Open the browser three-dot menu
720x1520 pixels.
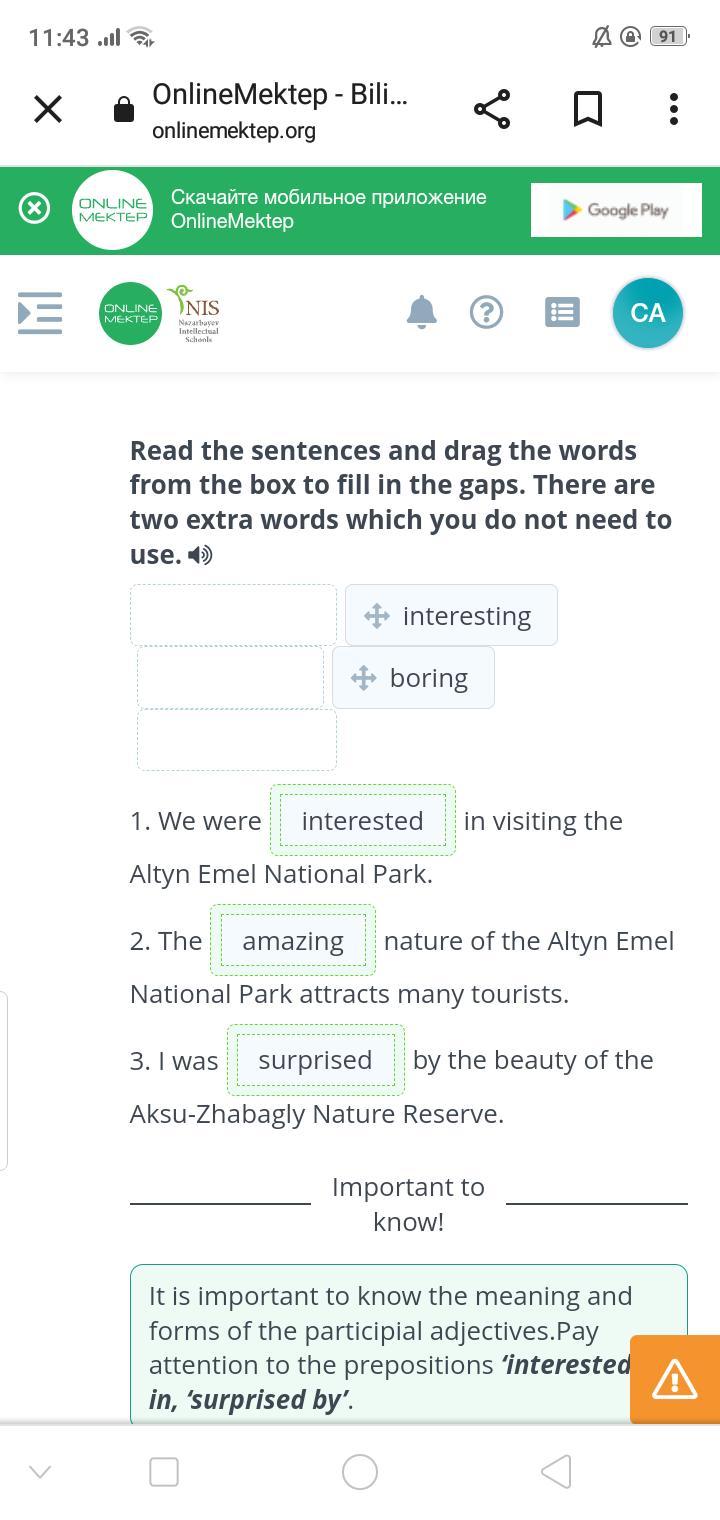674,109
